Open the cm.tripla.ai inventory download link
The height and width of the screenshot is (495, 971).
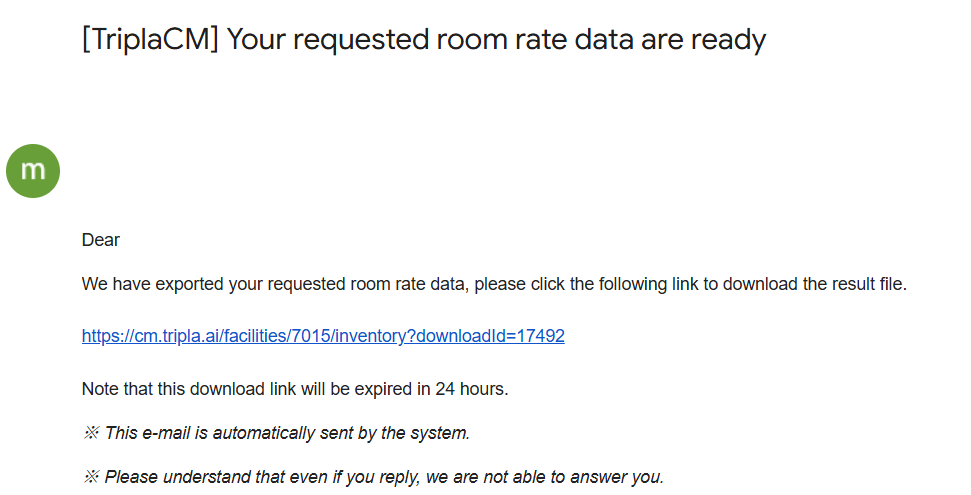point(323,336)
